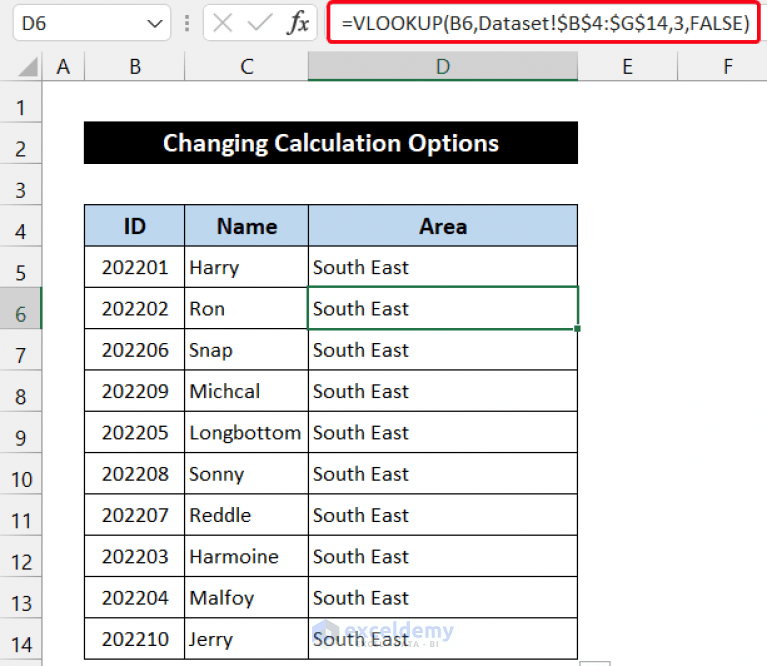Open the Name Box dropdown arrow

[x=155, y=23]
